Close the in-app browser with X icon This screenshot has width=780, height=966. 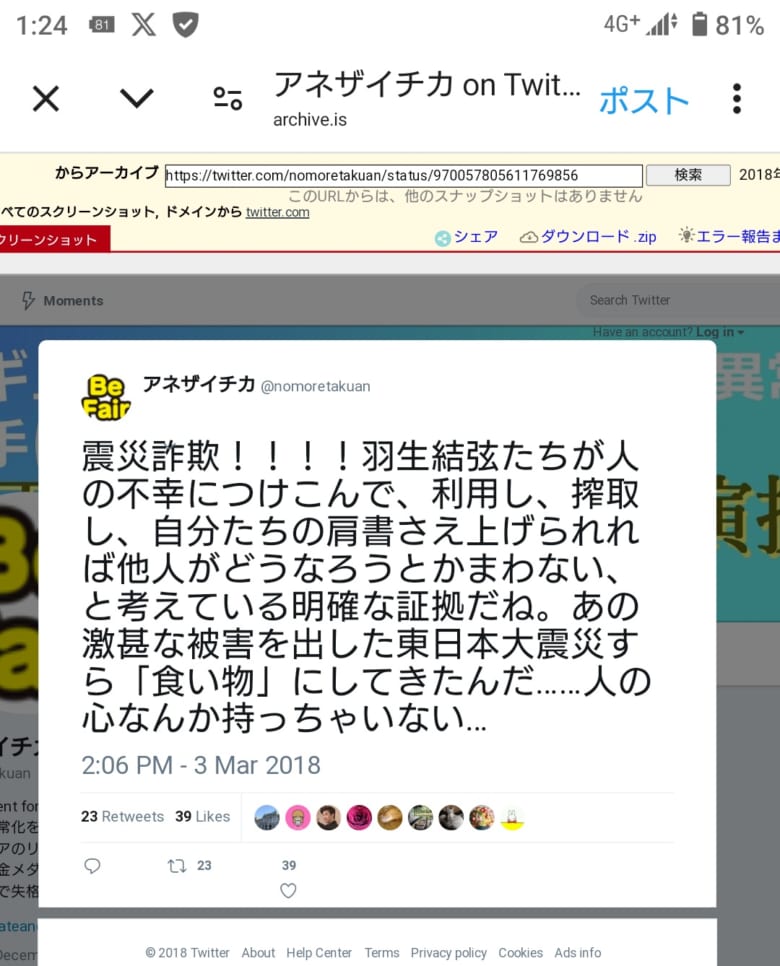tap(46, 99)
